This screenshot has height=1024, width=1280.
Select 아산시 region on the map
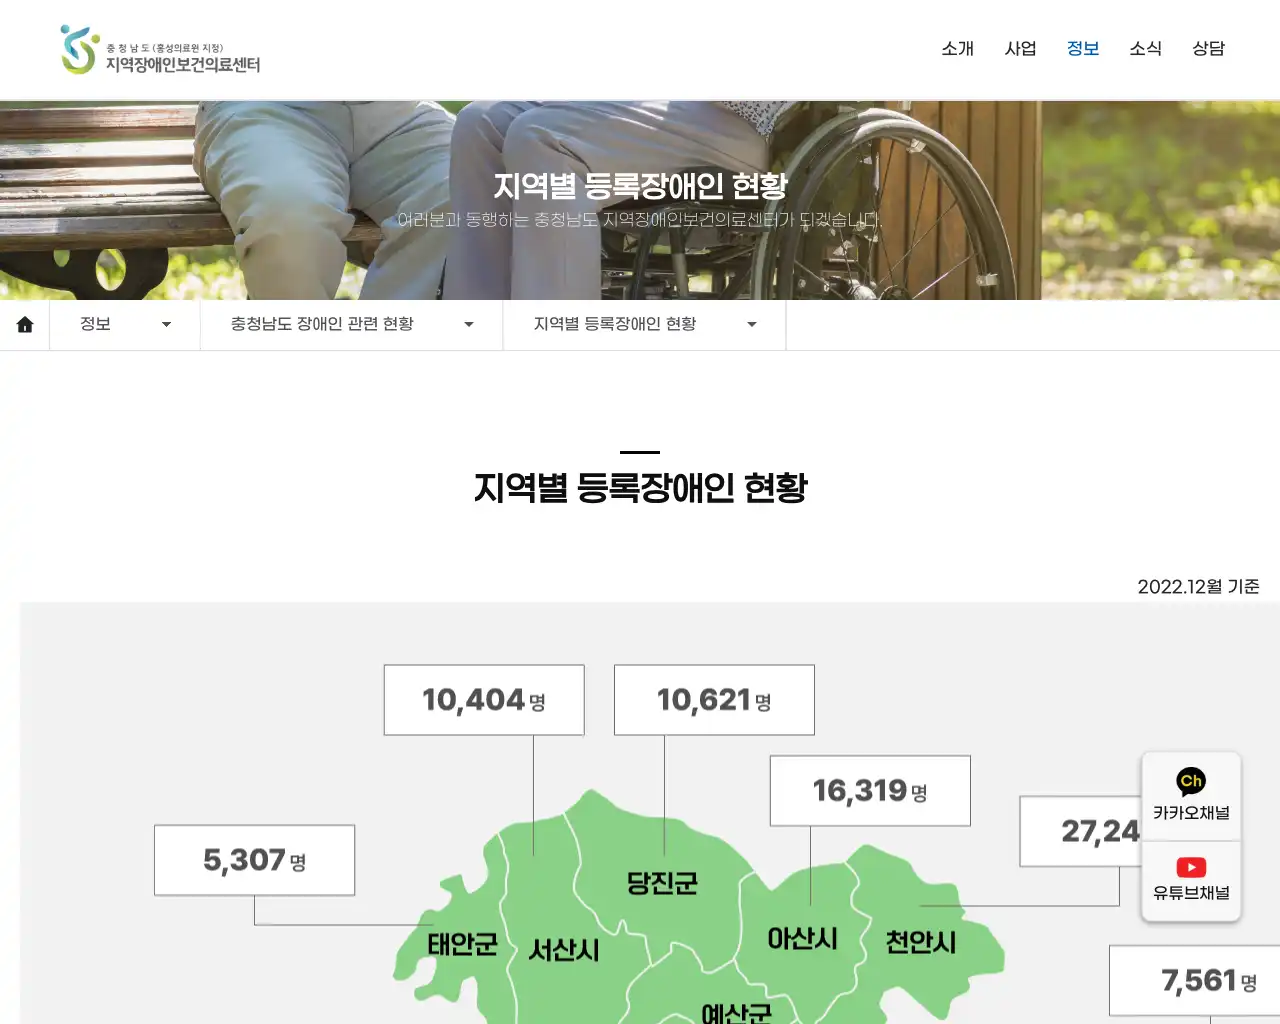click(802, 939)
